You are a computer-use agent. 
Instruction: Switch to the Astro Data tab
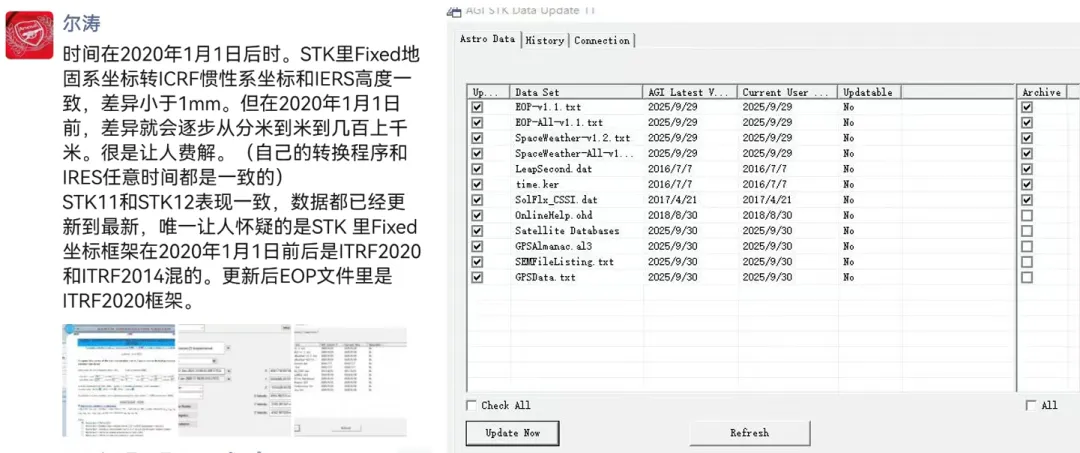(x=488, y=39)
